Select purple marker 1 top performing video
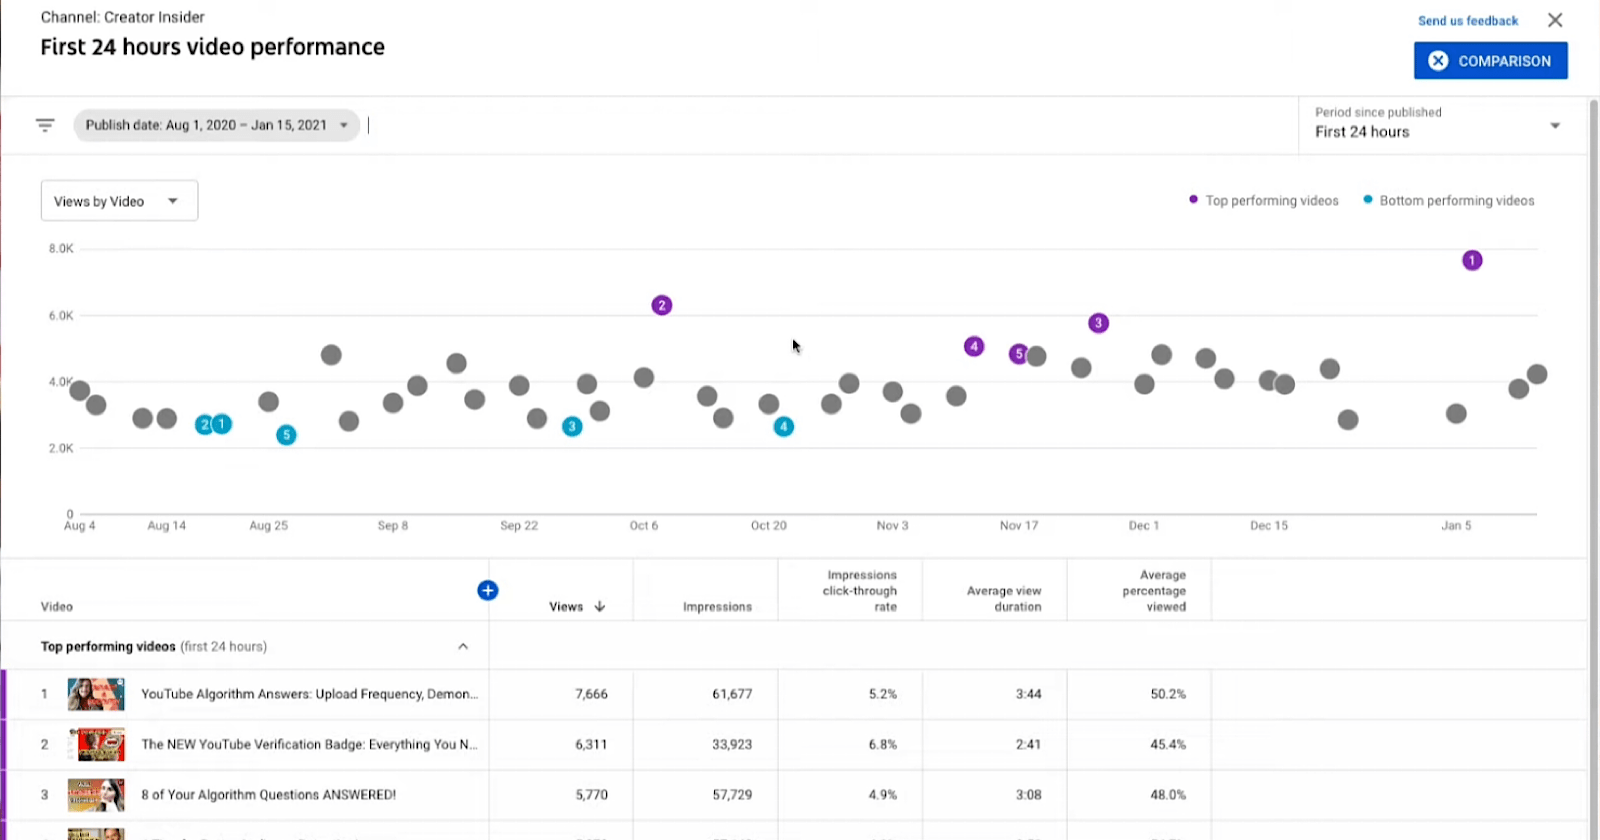Image resolution: width=1600 pixels, height=840 pixels. click(1471, 260)
